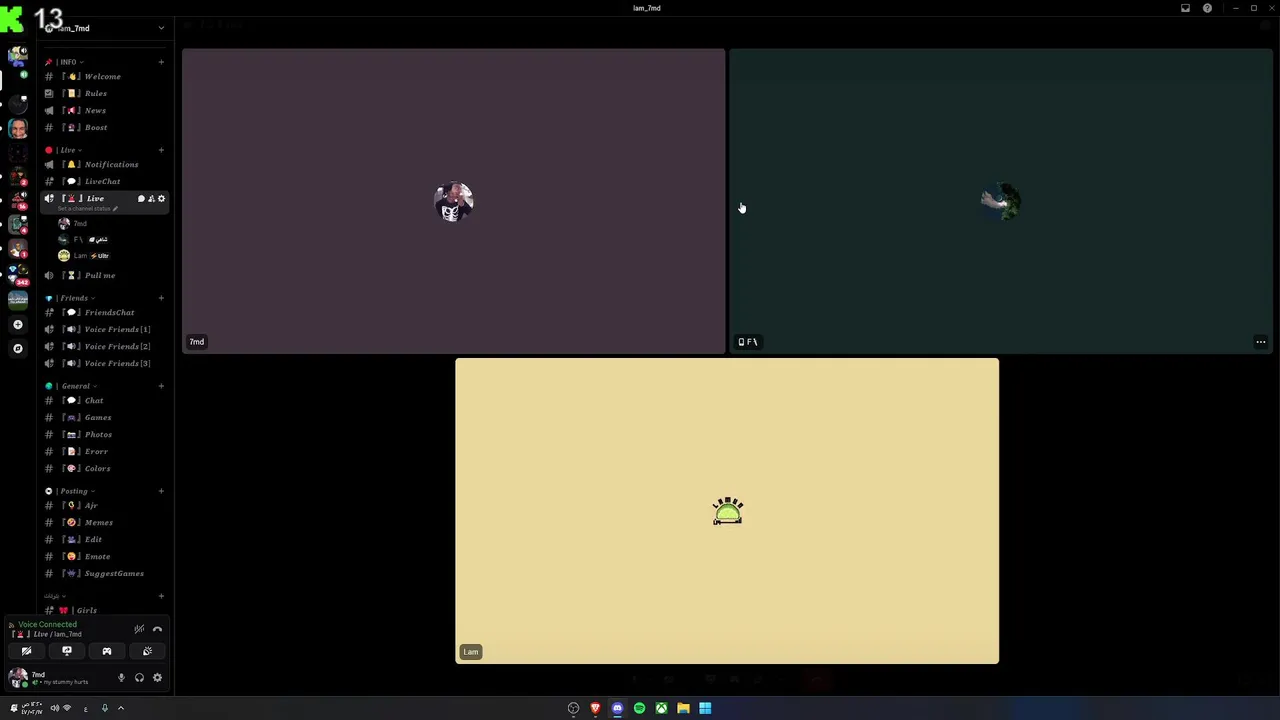Screen dimensions: 1280x720
Task: Open the Edit channel
Action: [x=104, y=540]
